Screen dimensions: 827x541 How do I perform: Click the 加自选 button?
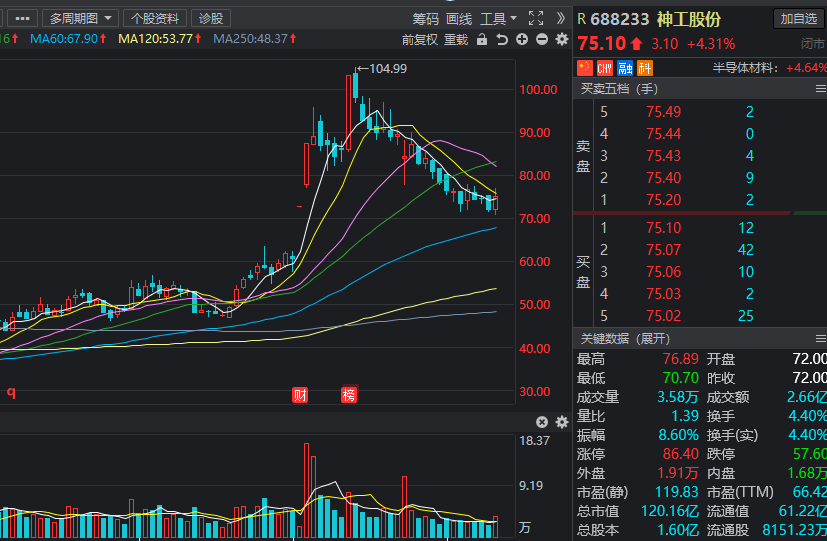(799, 18)
